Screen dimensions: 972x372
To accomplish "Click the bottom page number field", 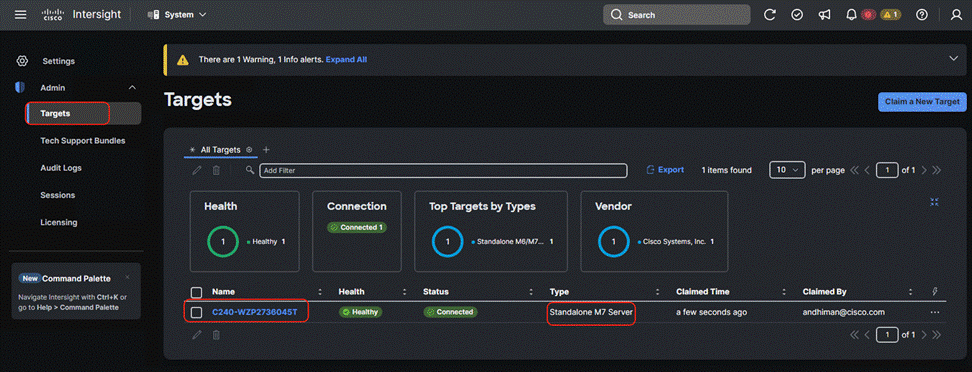I will (x=887, y=335).
